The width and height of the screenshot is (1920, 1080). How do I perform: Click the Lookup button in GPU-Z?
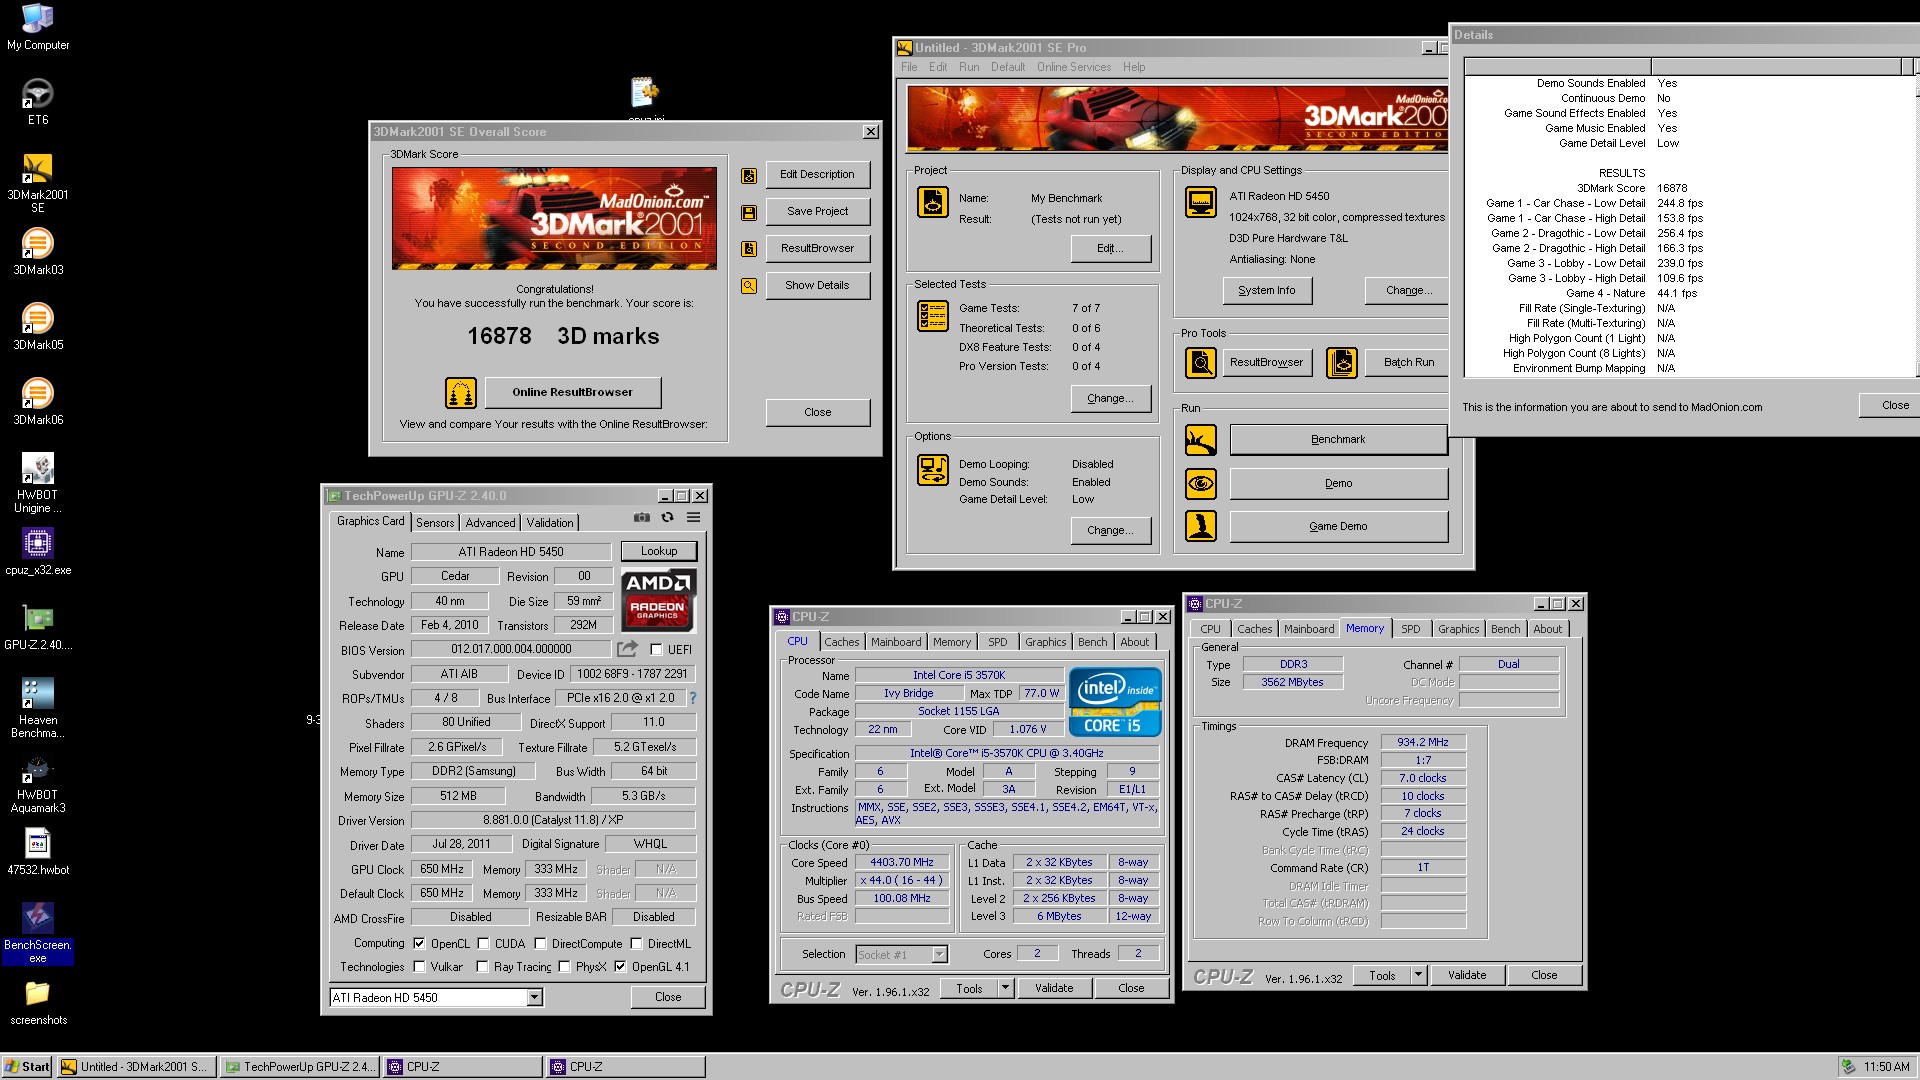659,551
